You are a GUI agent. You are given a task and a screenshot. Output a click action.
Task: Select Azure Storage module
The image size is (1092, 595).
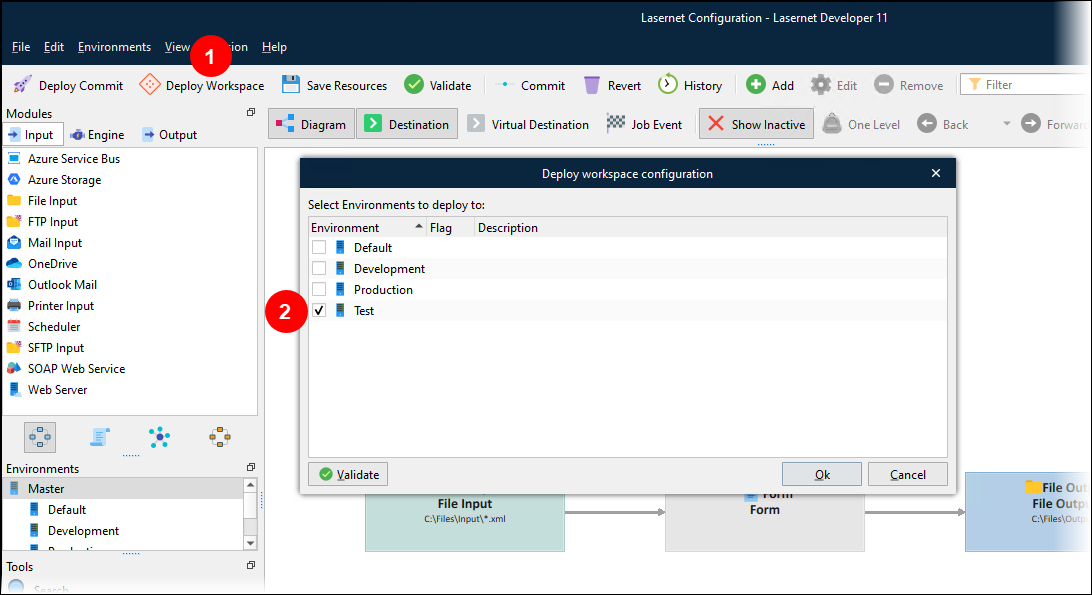coord(64,180)
